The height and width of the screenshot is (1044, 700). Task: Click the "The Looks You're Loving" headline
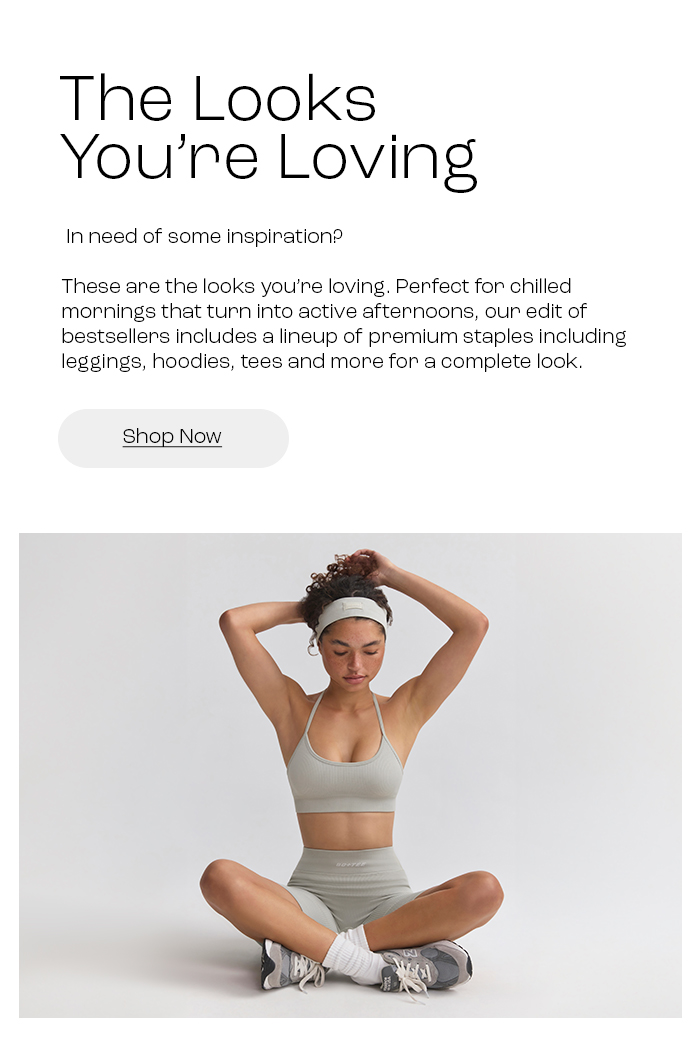pos(268,130)
